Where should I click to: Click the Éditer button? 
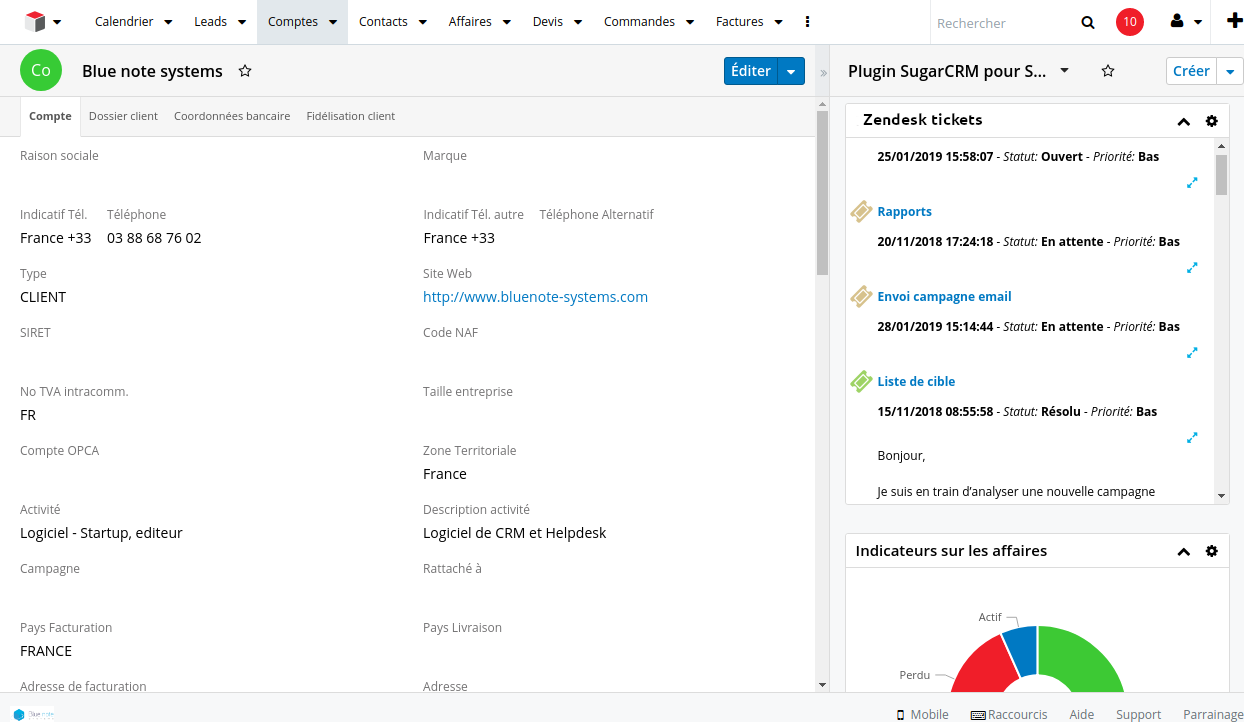tap(750, 71)
